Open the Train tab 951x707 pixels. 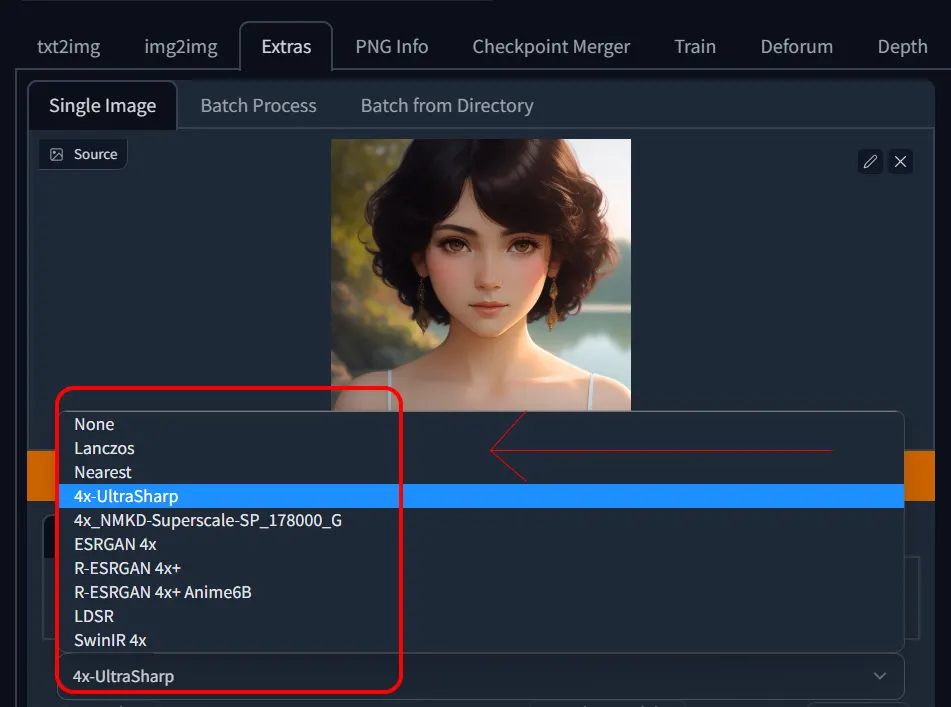click(695, 47)
